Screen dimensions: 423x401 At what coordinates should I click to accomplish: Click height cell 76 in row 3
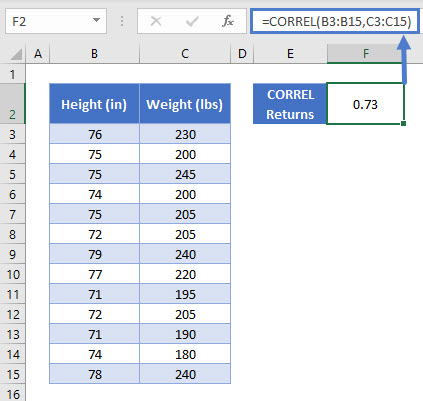click(x=94, y=134)
